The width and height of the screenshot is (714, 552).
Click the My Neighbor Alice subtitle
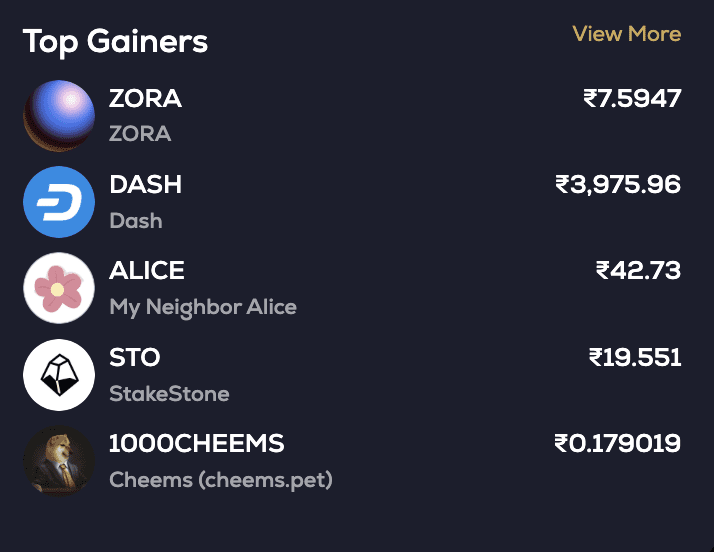[203, 307]
